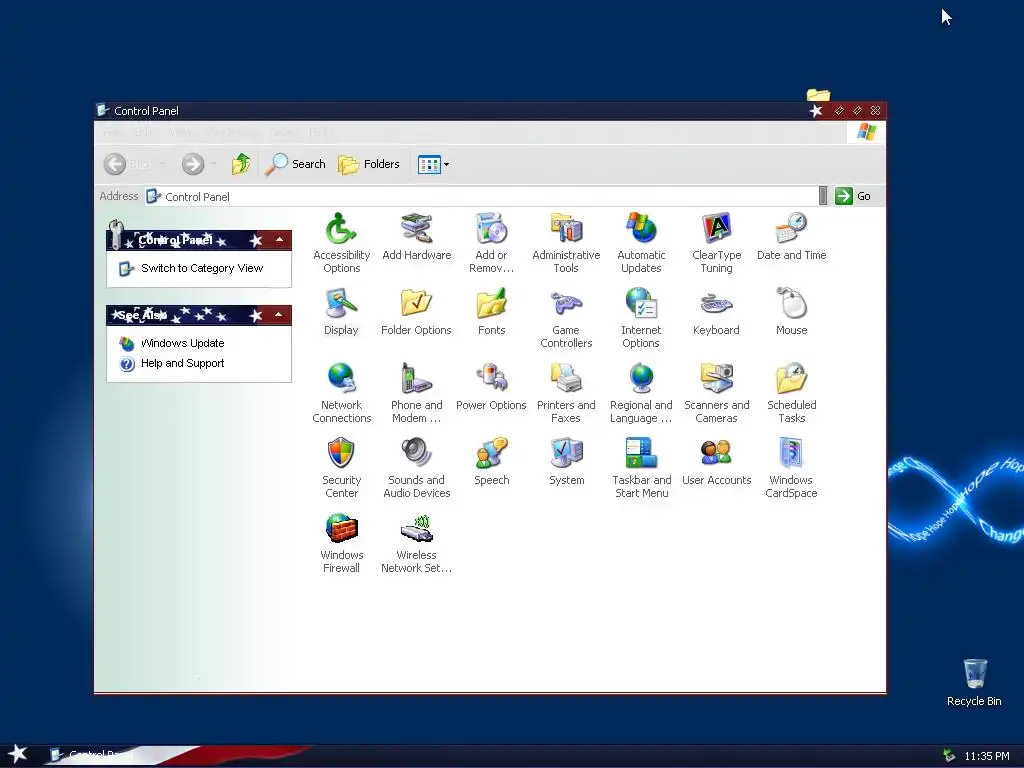Toggle the Folders pane button
The height and width of the screenshot is (768, 1024).
click(x=369, y=164)
